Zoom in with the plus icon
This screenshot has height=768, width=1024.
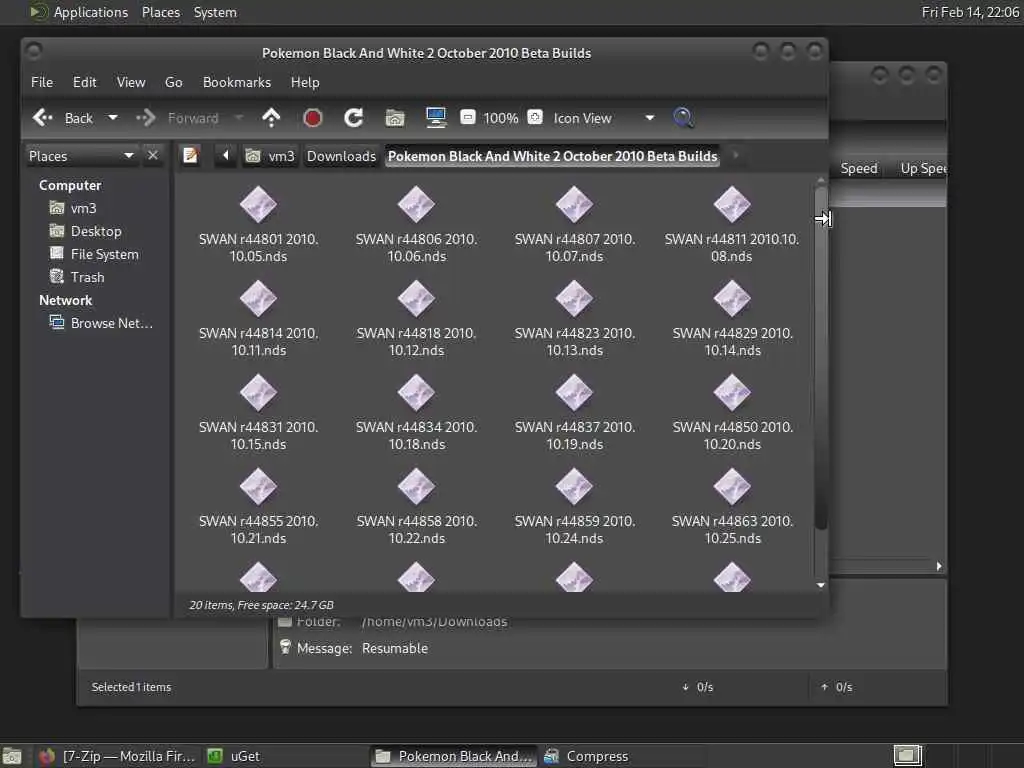535,118
